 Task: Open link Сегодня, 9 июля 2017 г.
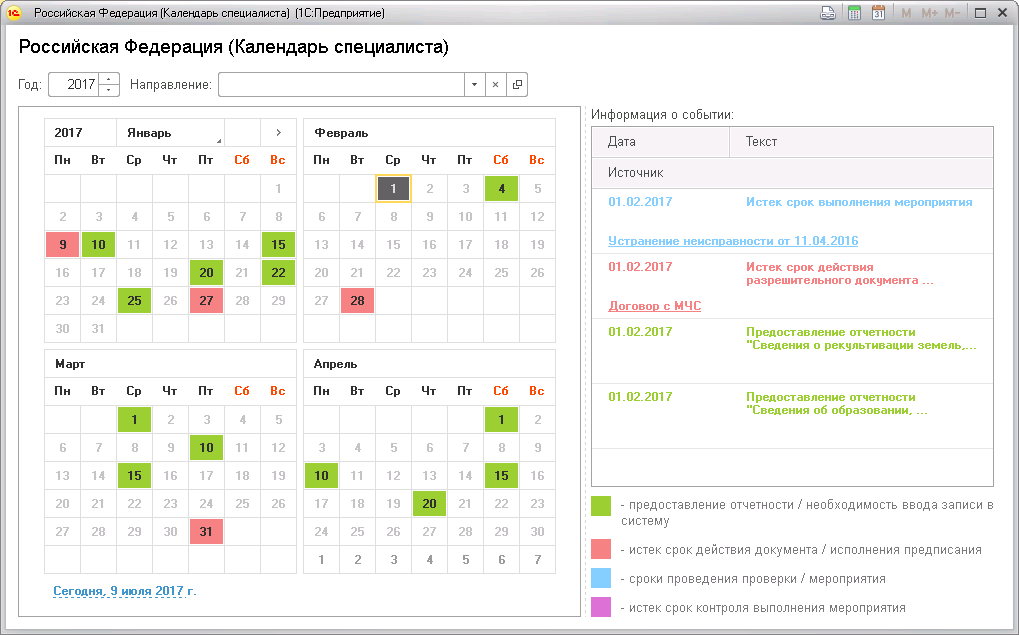(x=125, y=591)
